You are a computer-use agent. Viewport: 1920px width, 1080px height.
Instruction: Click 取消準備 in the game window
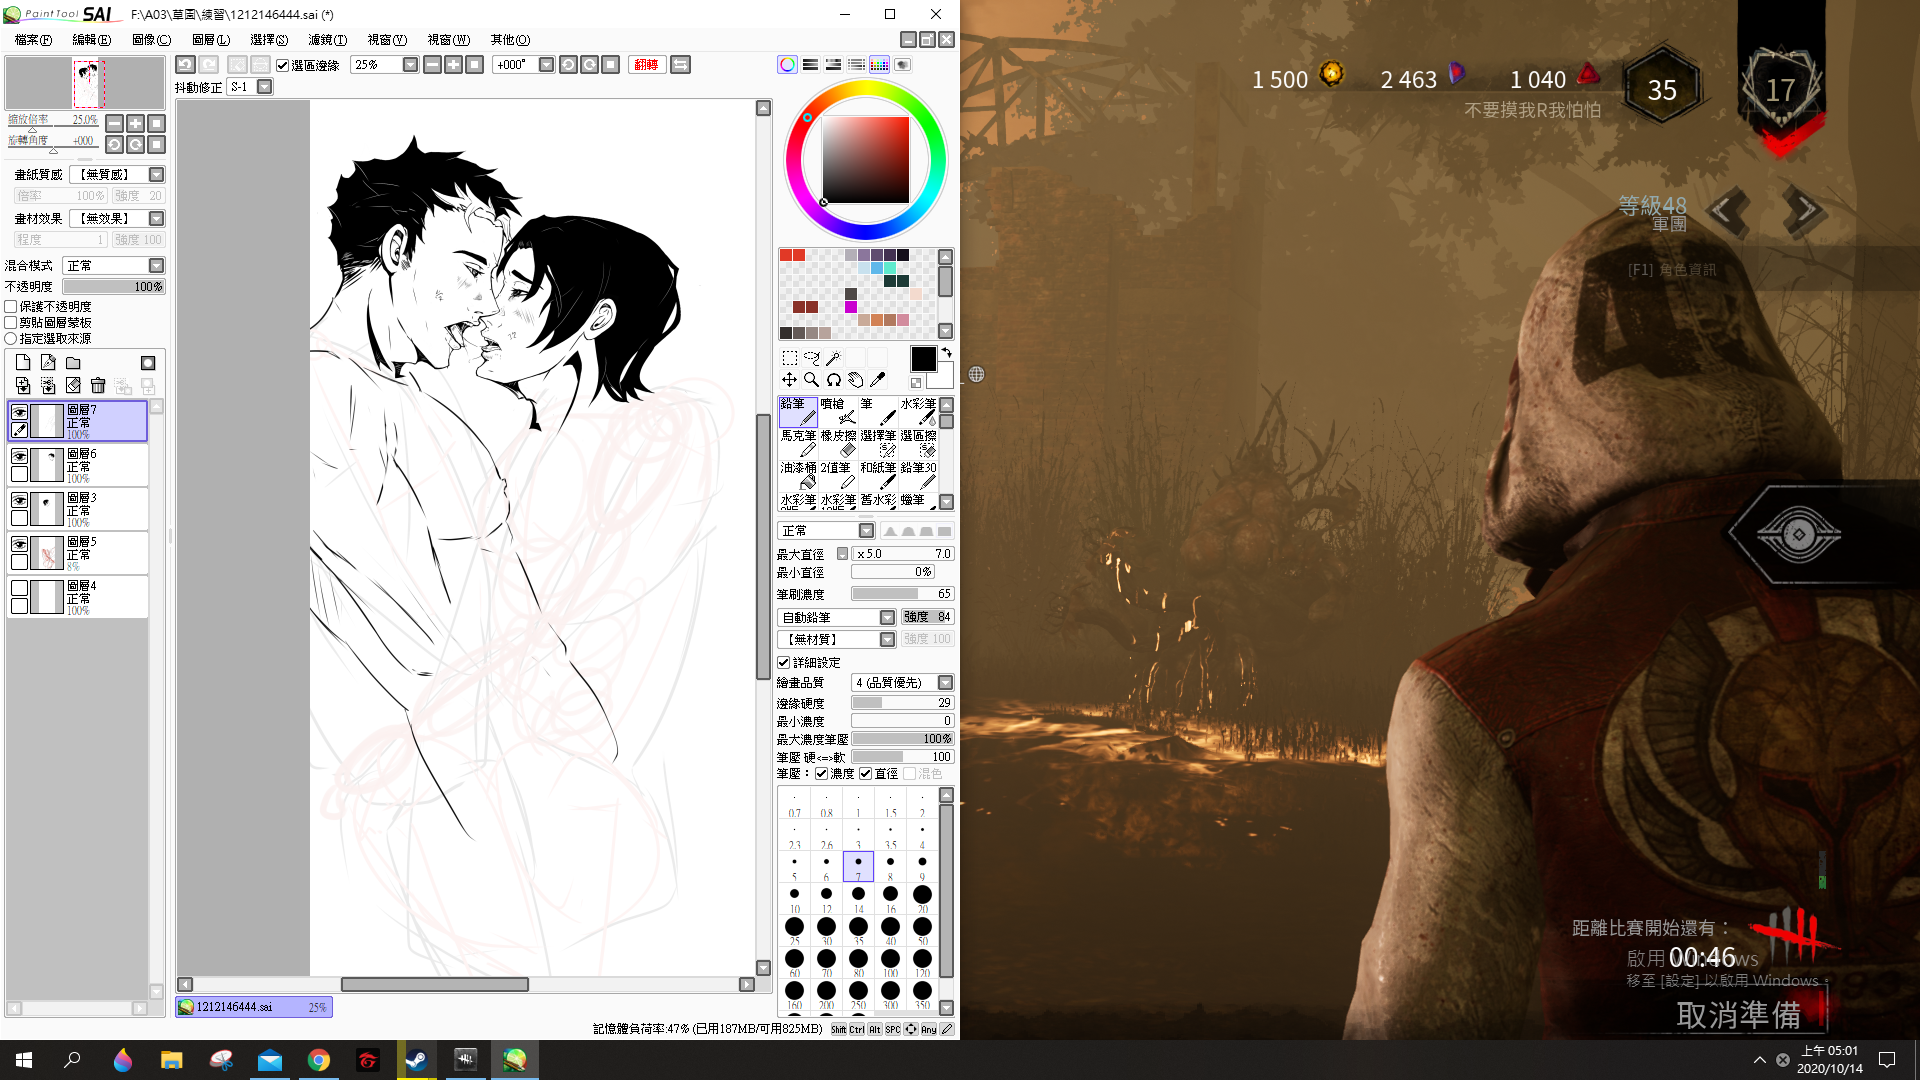(1738, 1015)
